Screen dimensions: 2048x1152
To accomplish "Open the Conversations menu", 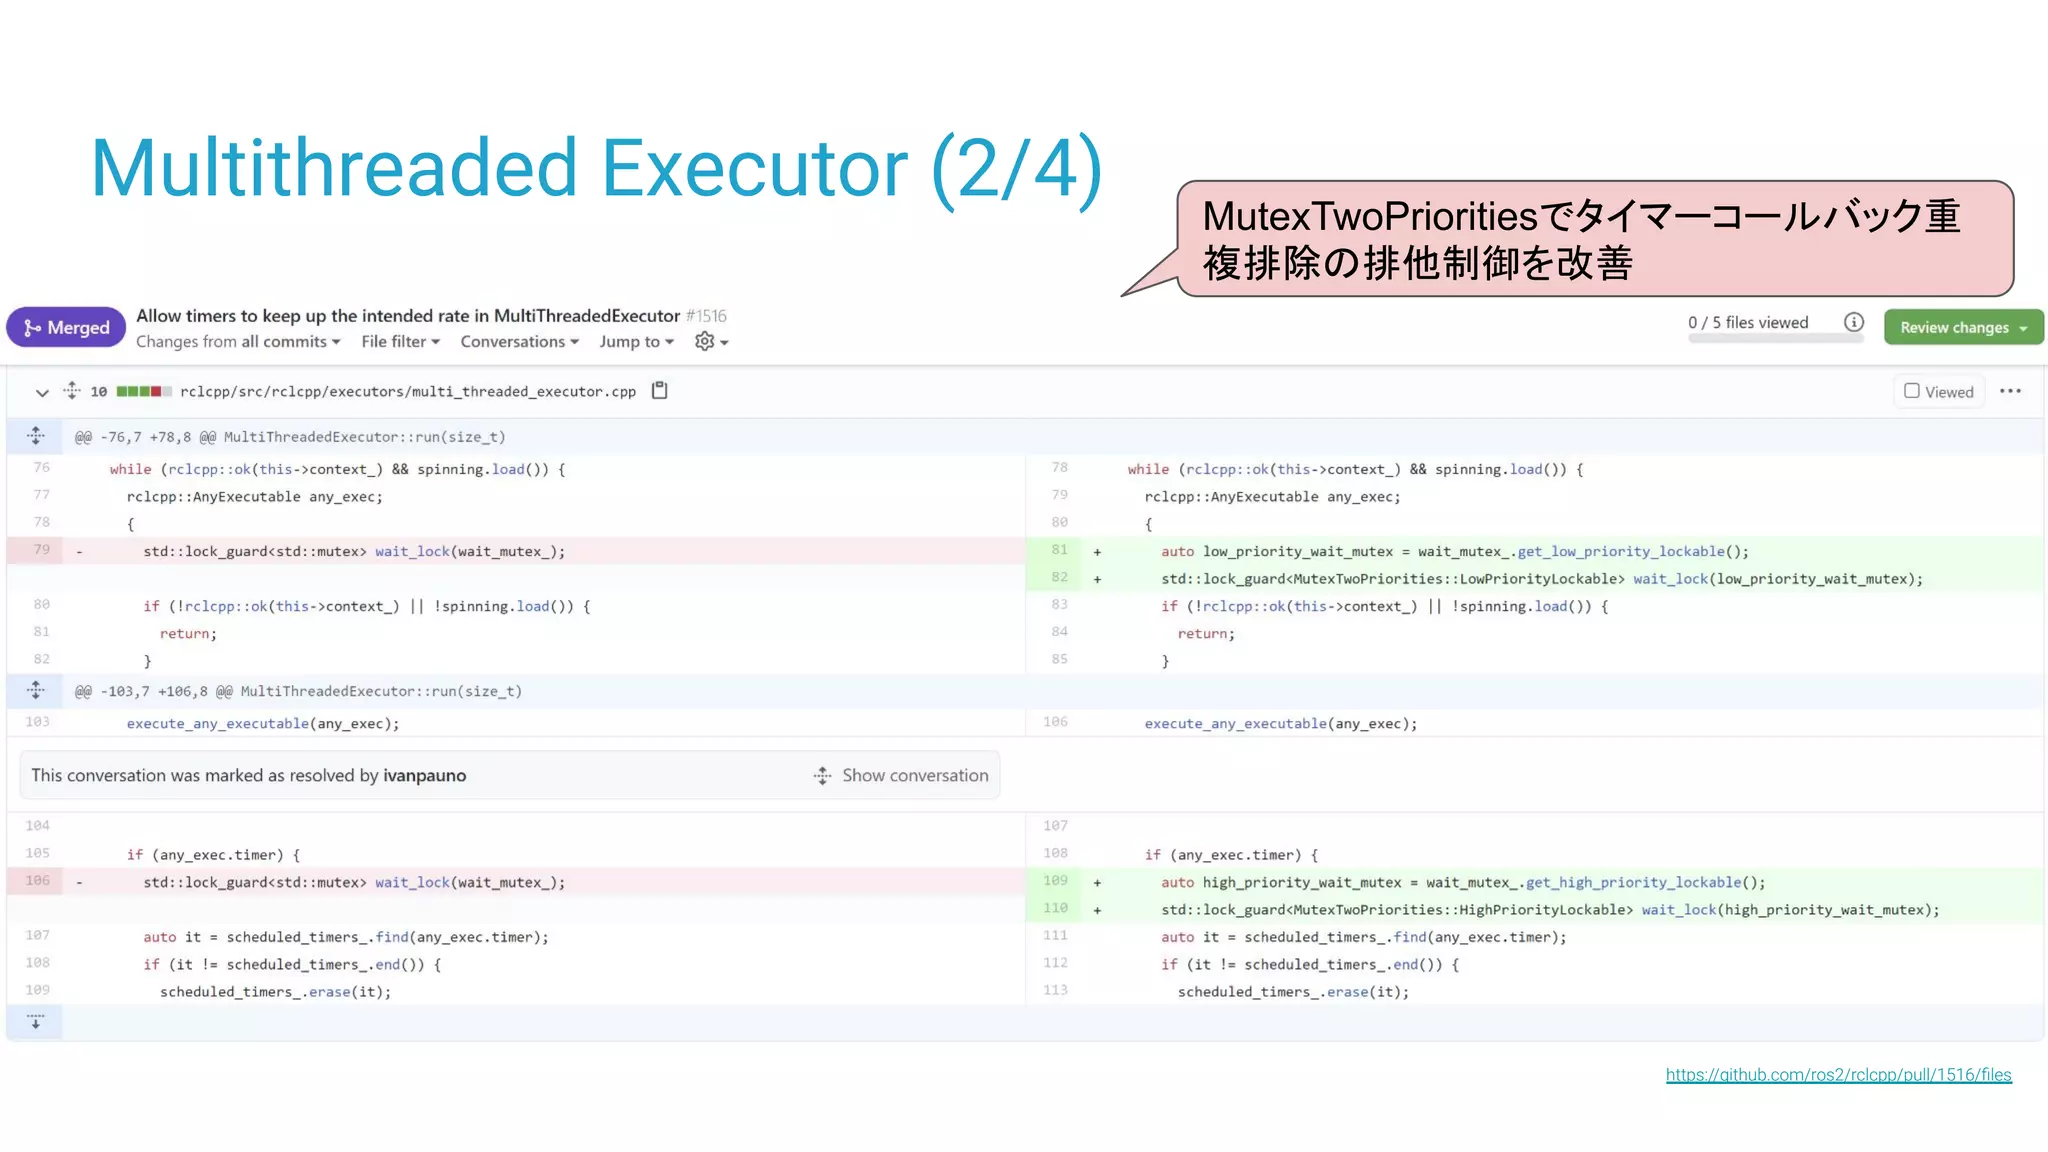I will tap(519, 342).
